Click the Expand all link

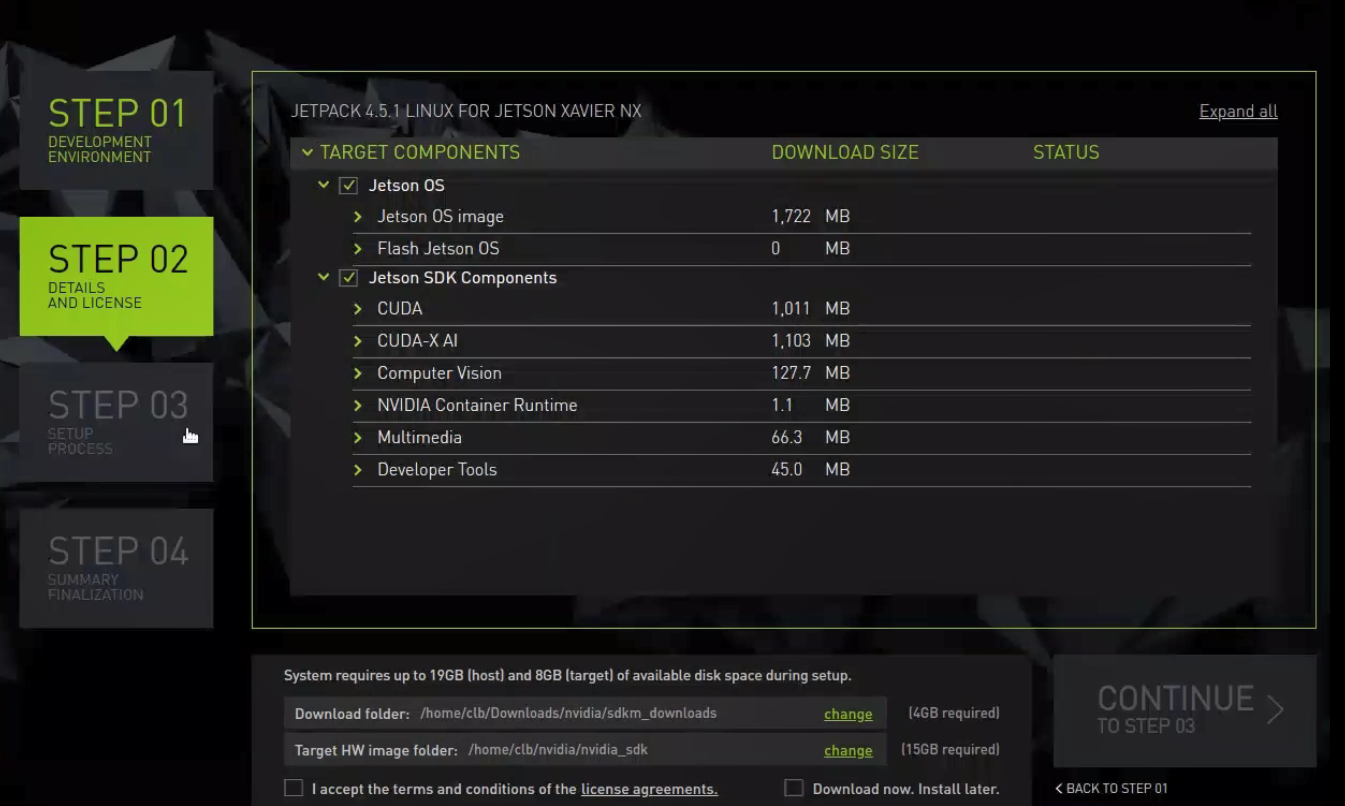[1238, 111]
